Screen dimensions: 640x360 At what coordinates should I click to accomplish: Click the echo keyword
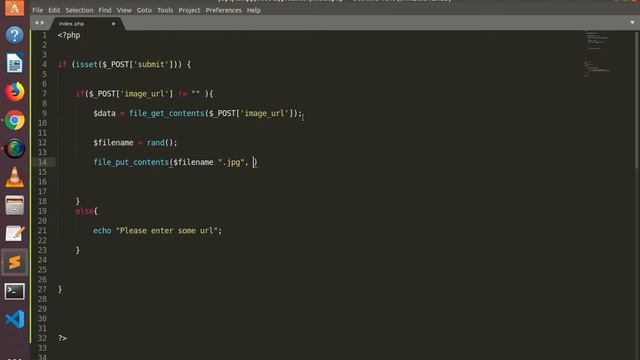click(x=102, y=231)
